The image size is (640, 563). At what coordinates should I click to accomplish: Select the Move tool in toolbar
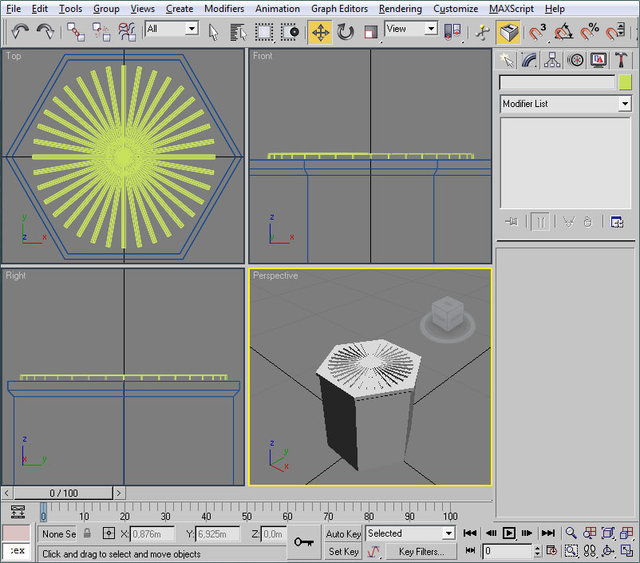(320, 31)
